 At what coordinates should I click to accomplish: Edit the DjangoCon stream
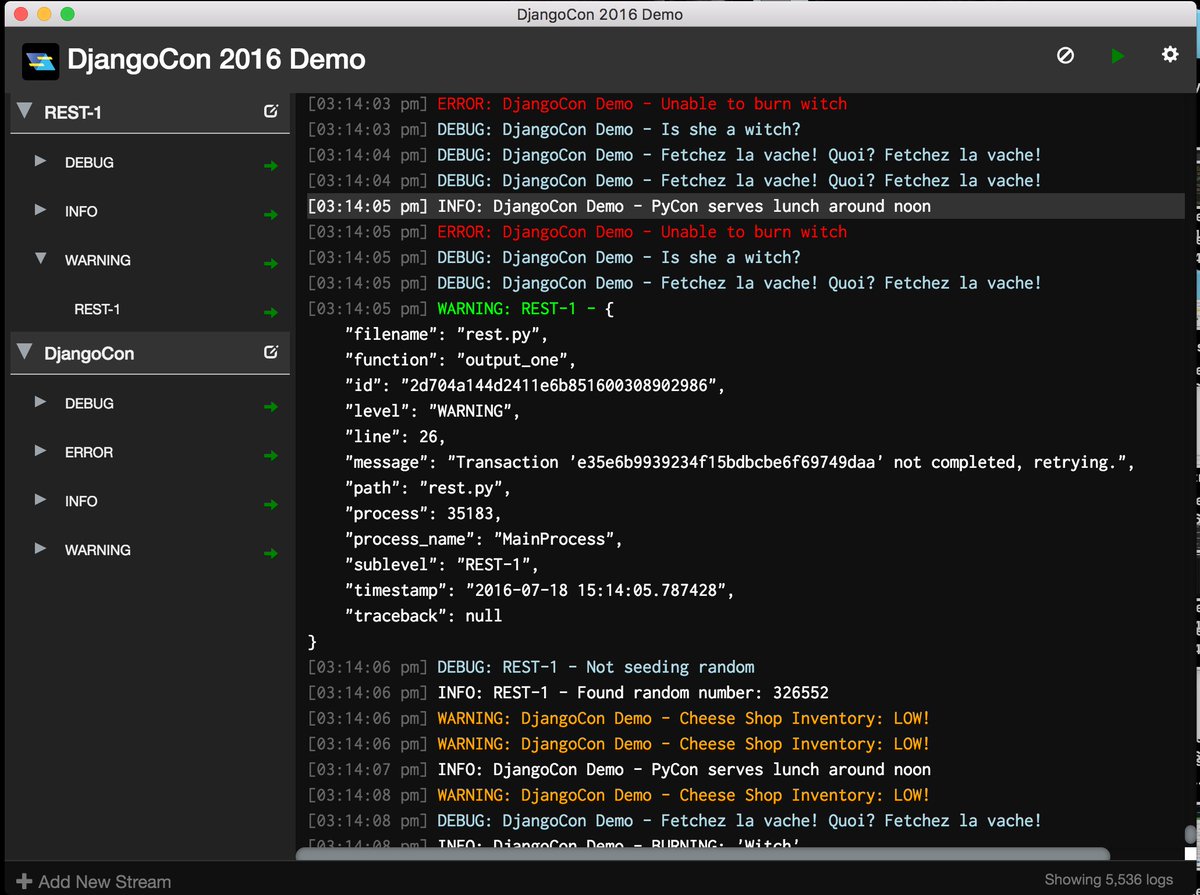pyautogui.click(x=270, y=352)
